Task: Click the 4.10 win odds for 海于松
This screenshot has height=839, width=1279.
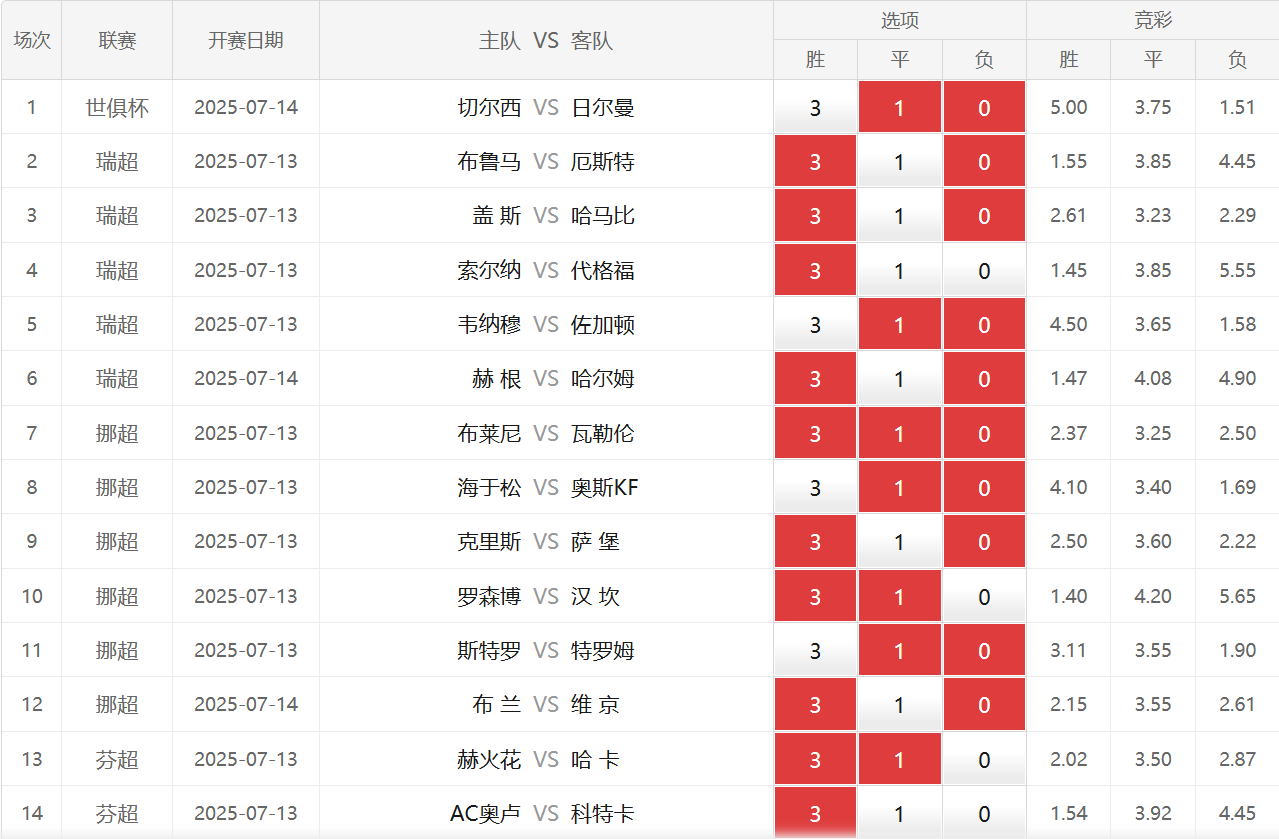Action: point(1069,487)
